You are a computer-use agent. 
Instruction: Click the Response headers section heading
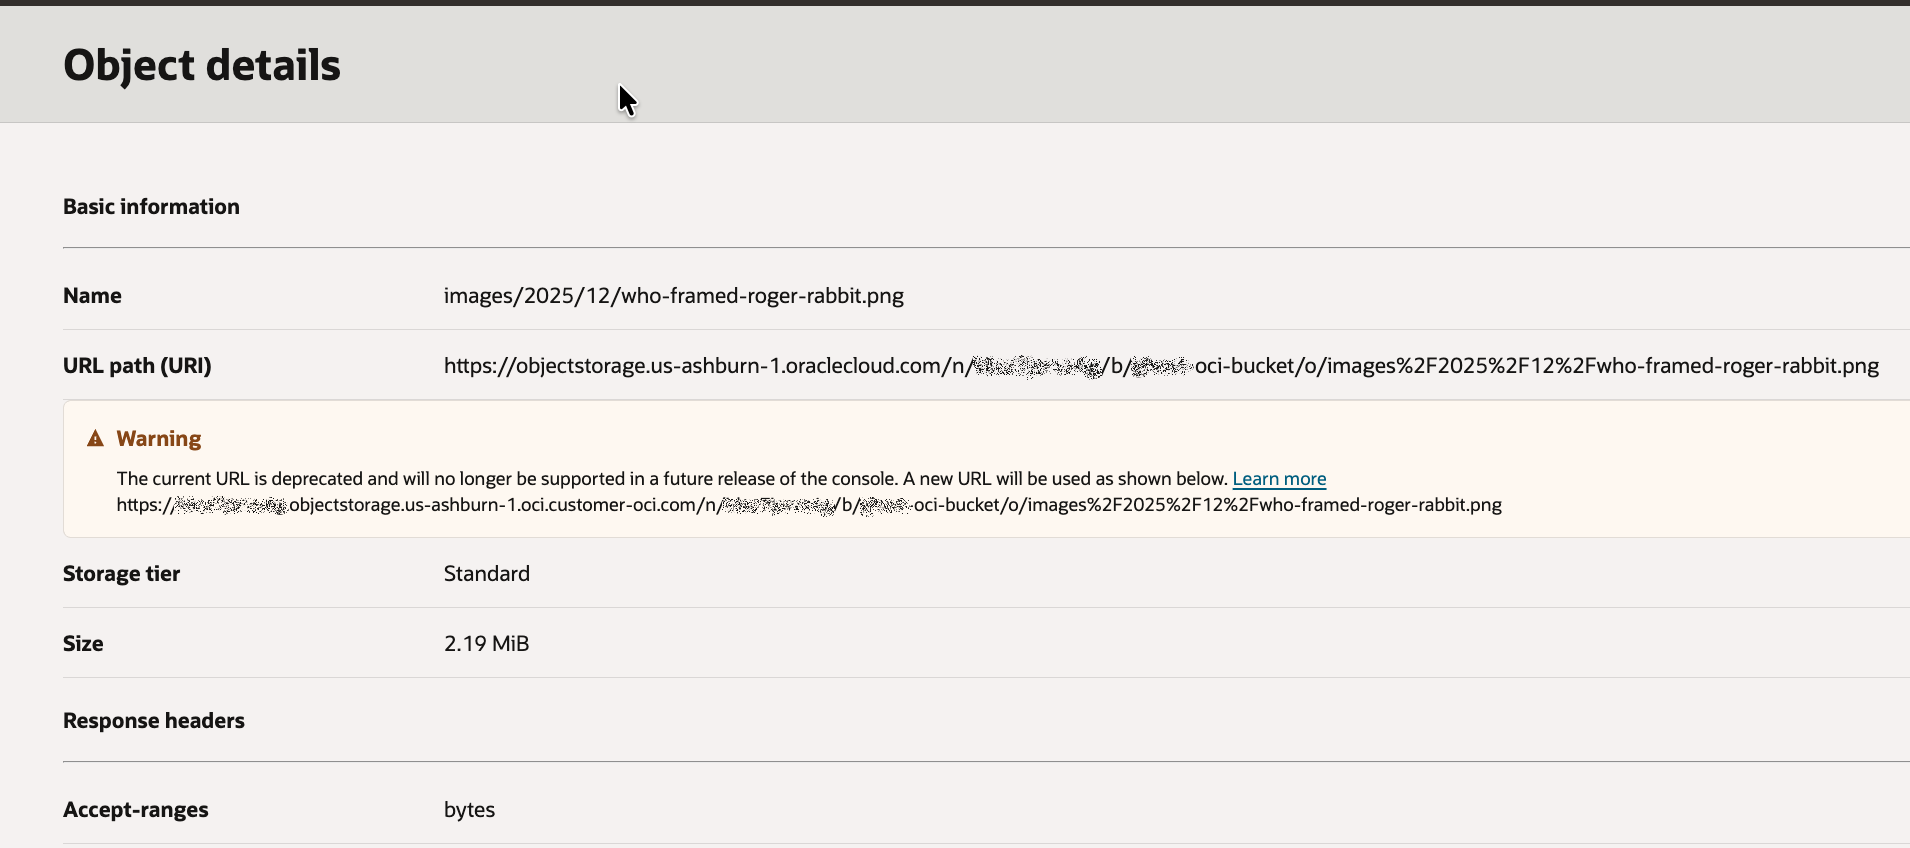(x=154, y=721)
